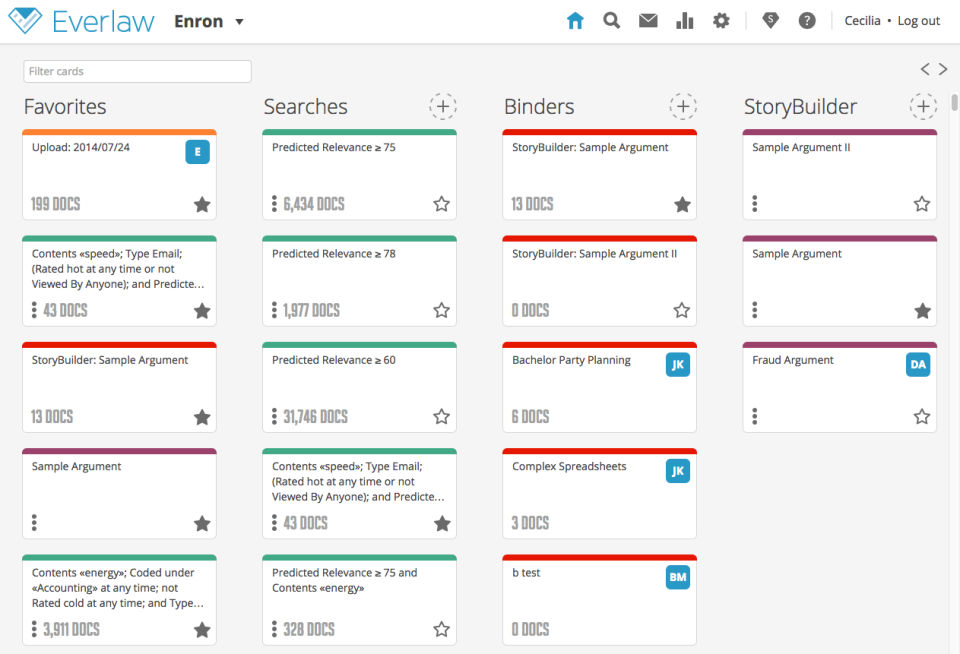Screen dimensions: 960x654
Task: Unfavorite the StoryBuilder: Sample Argument binder
Action: [682, 205]
